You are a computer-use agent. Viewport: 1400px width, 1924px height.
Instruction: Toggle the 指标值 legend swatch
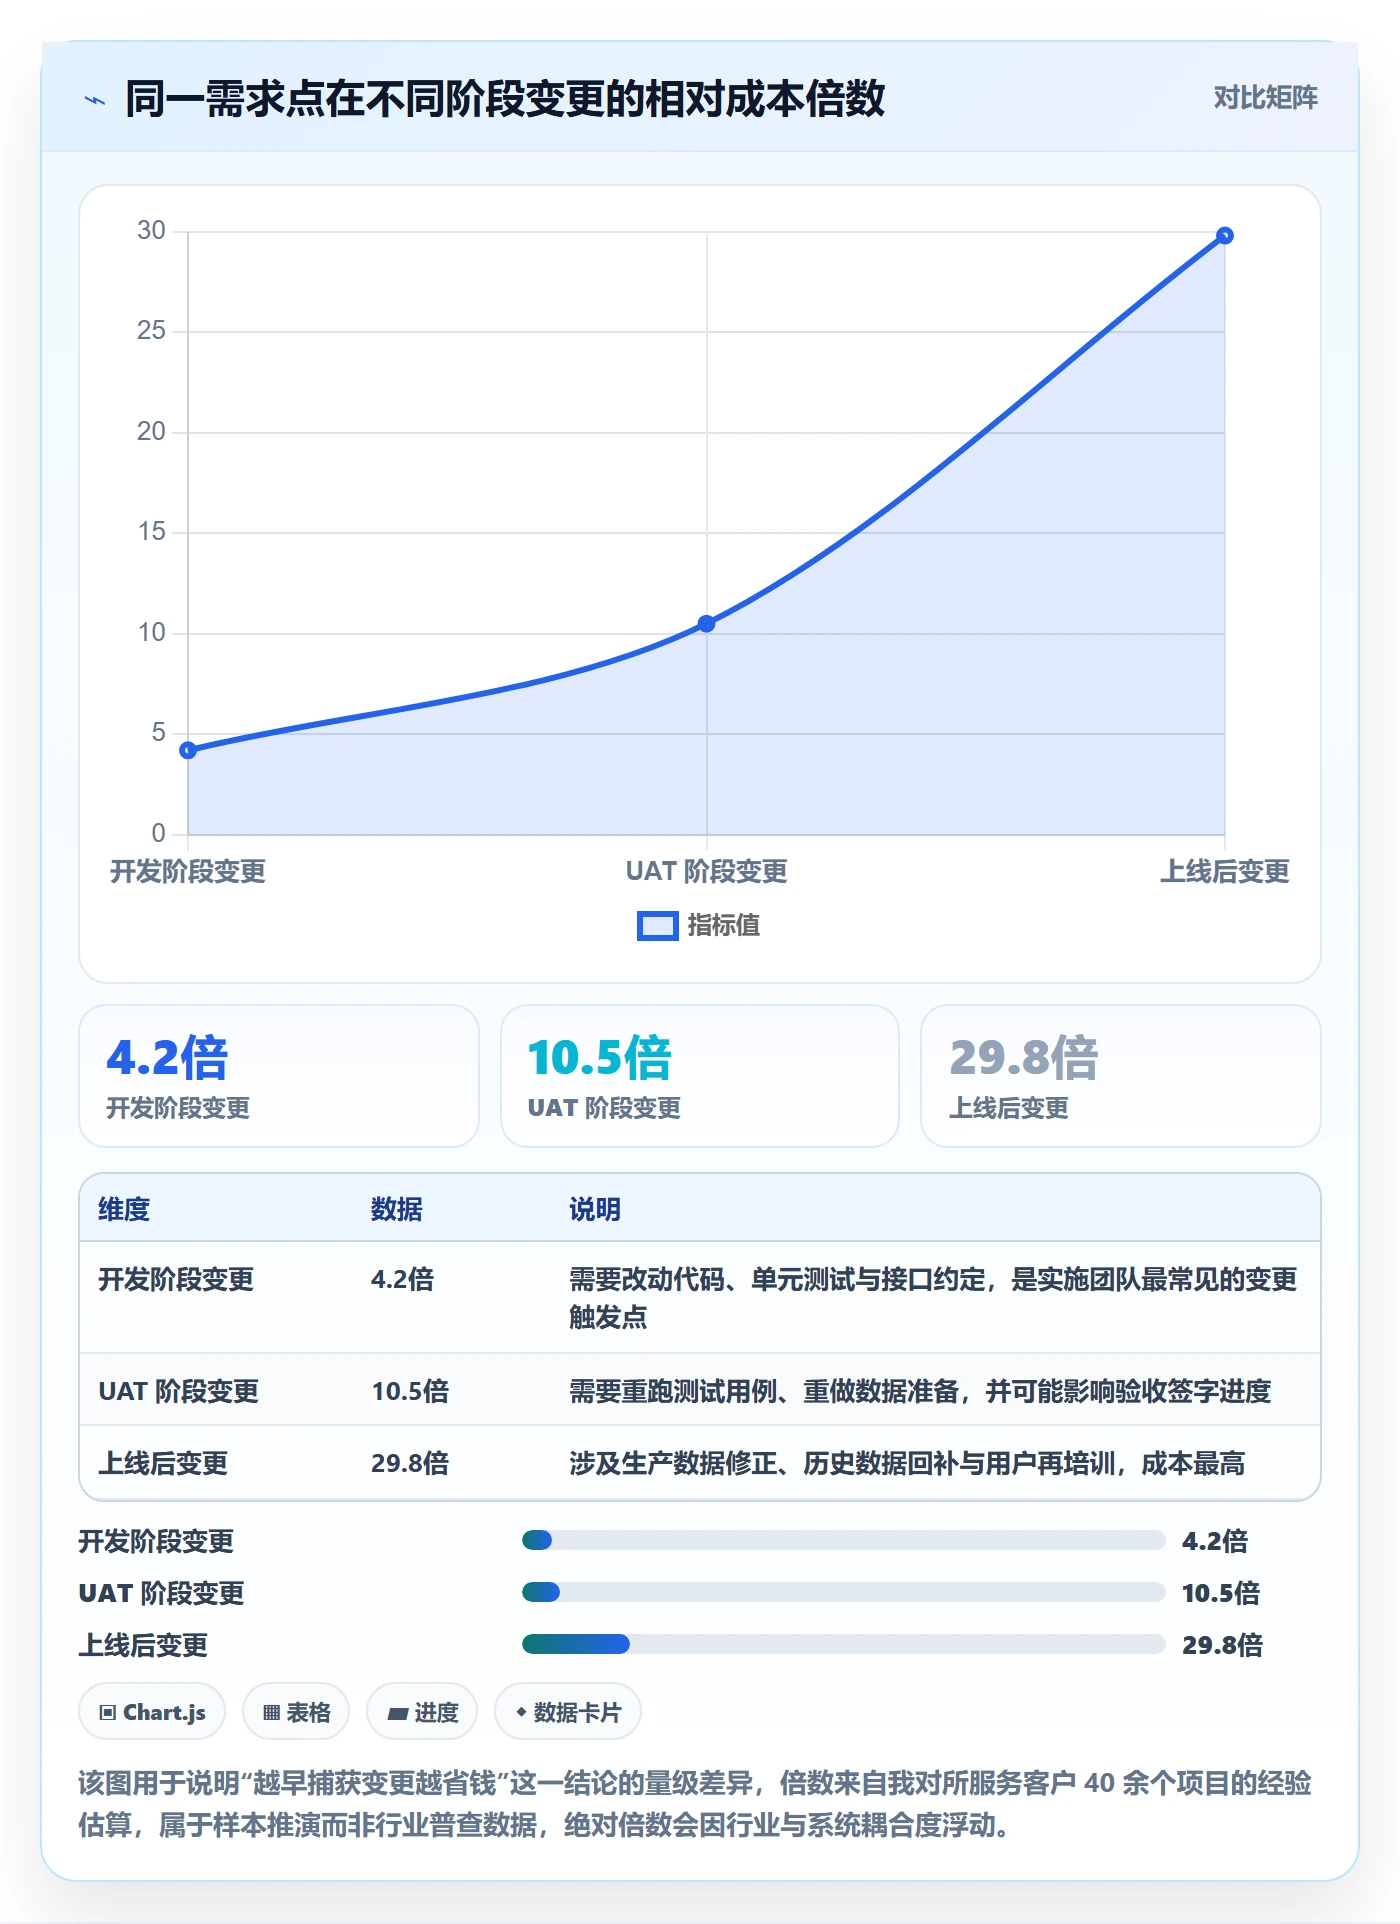[x=658, y=926]
